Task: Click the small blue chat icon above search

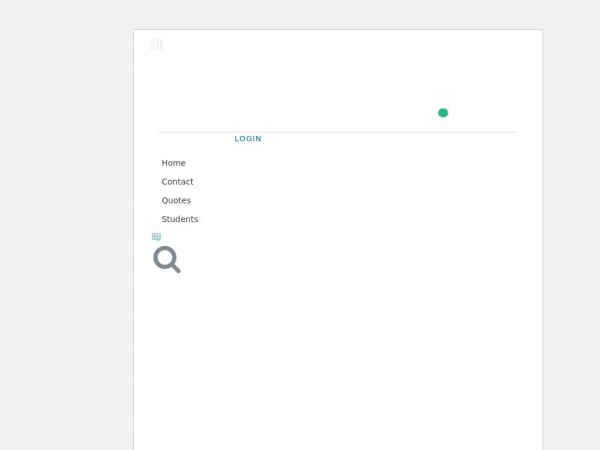Action: (x=157, y=237)
